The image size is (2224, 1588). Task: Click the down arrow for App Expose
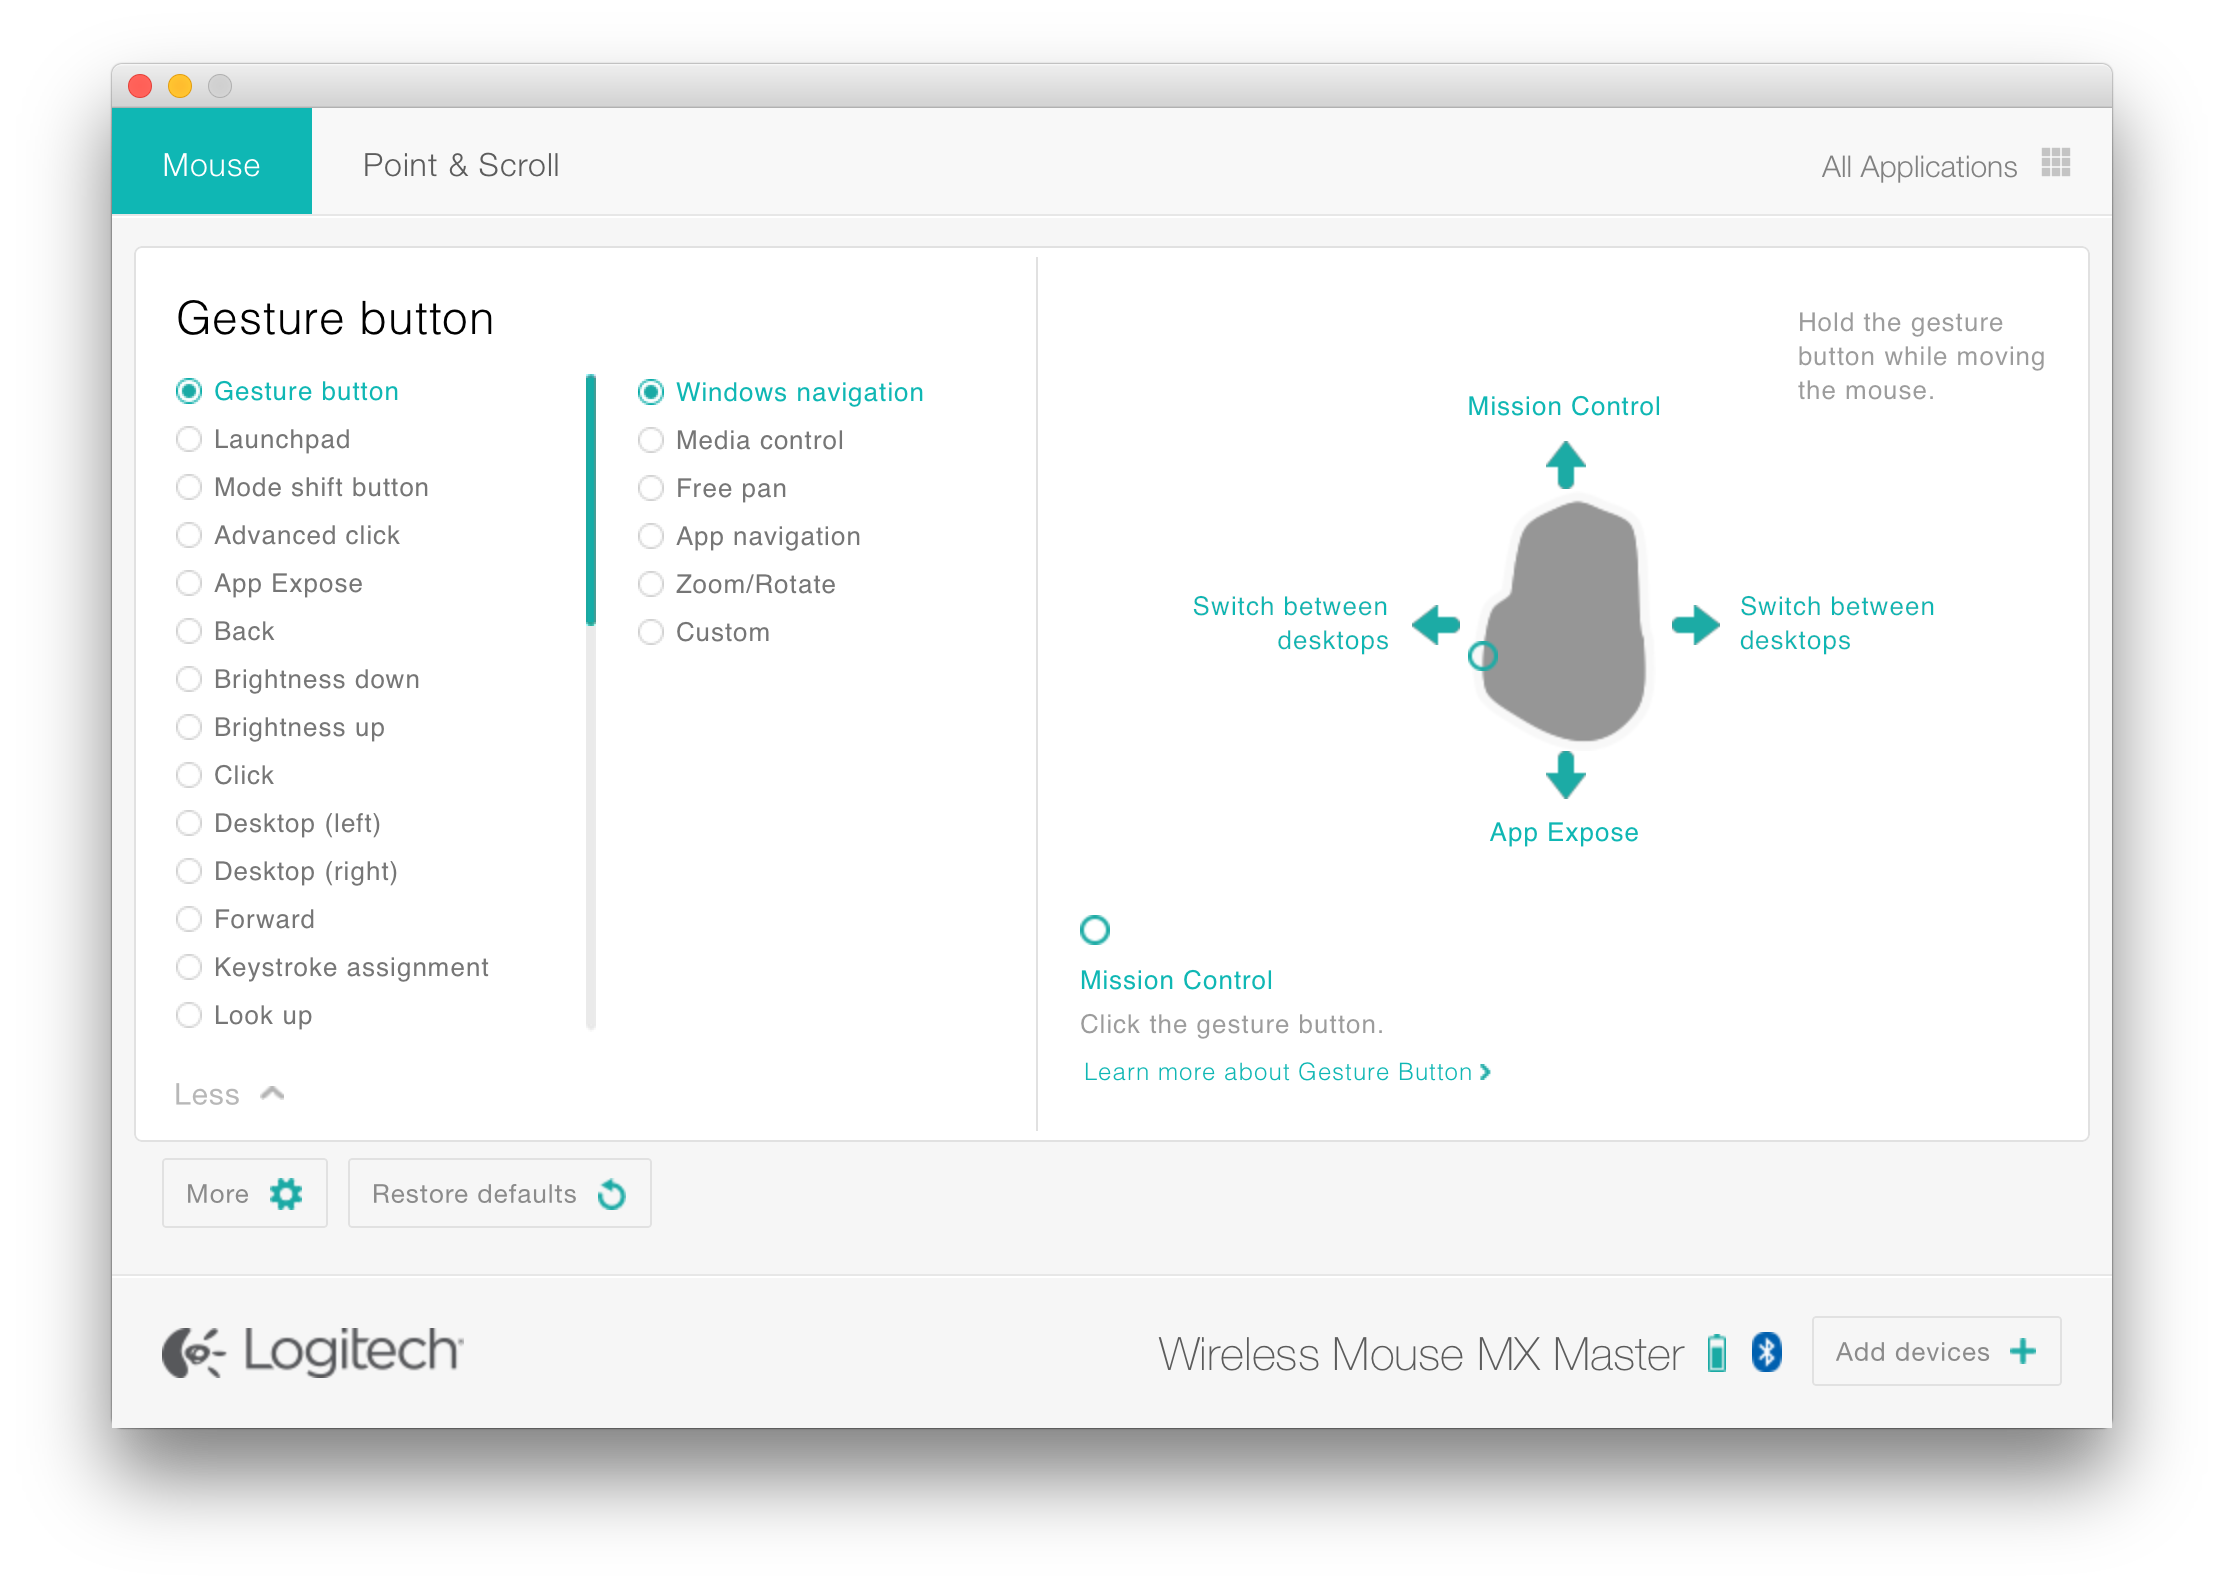pyautogui.click(x=1565, y=775)
